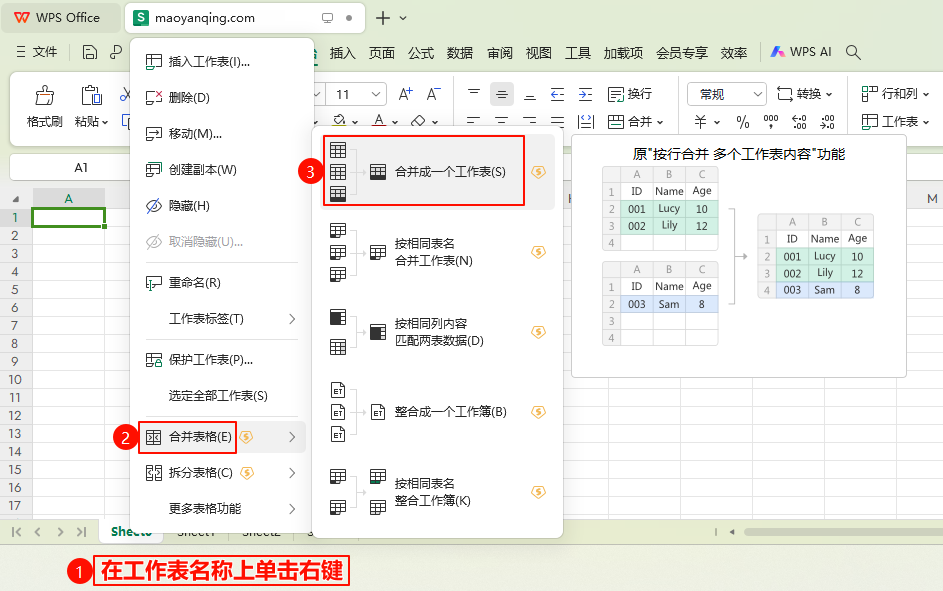Image resolution: width=943 pixels, height=591 pixels.
Task: Toggle wrap text (换行)
Action: [x=630, y=94]
